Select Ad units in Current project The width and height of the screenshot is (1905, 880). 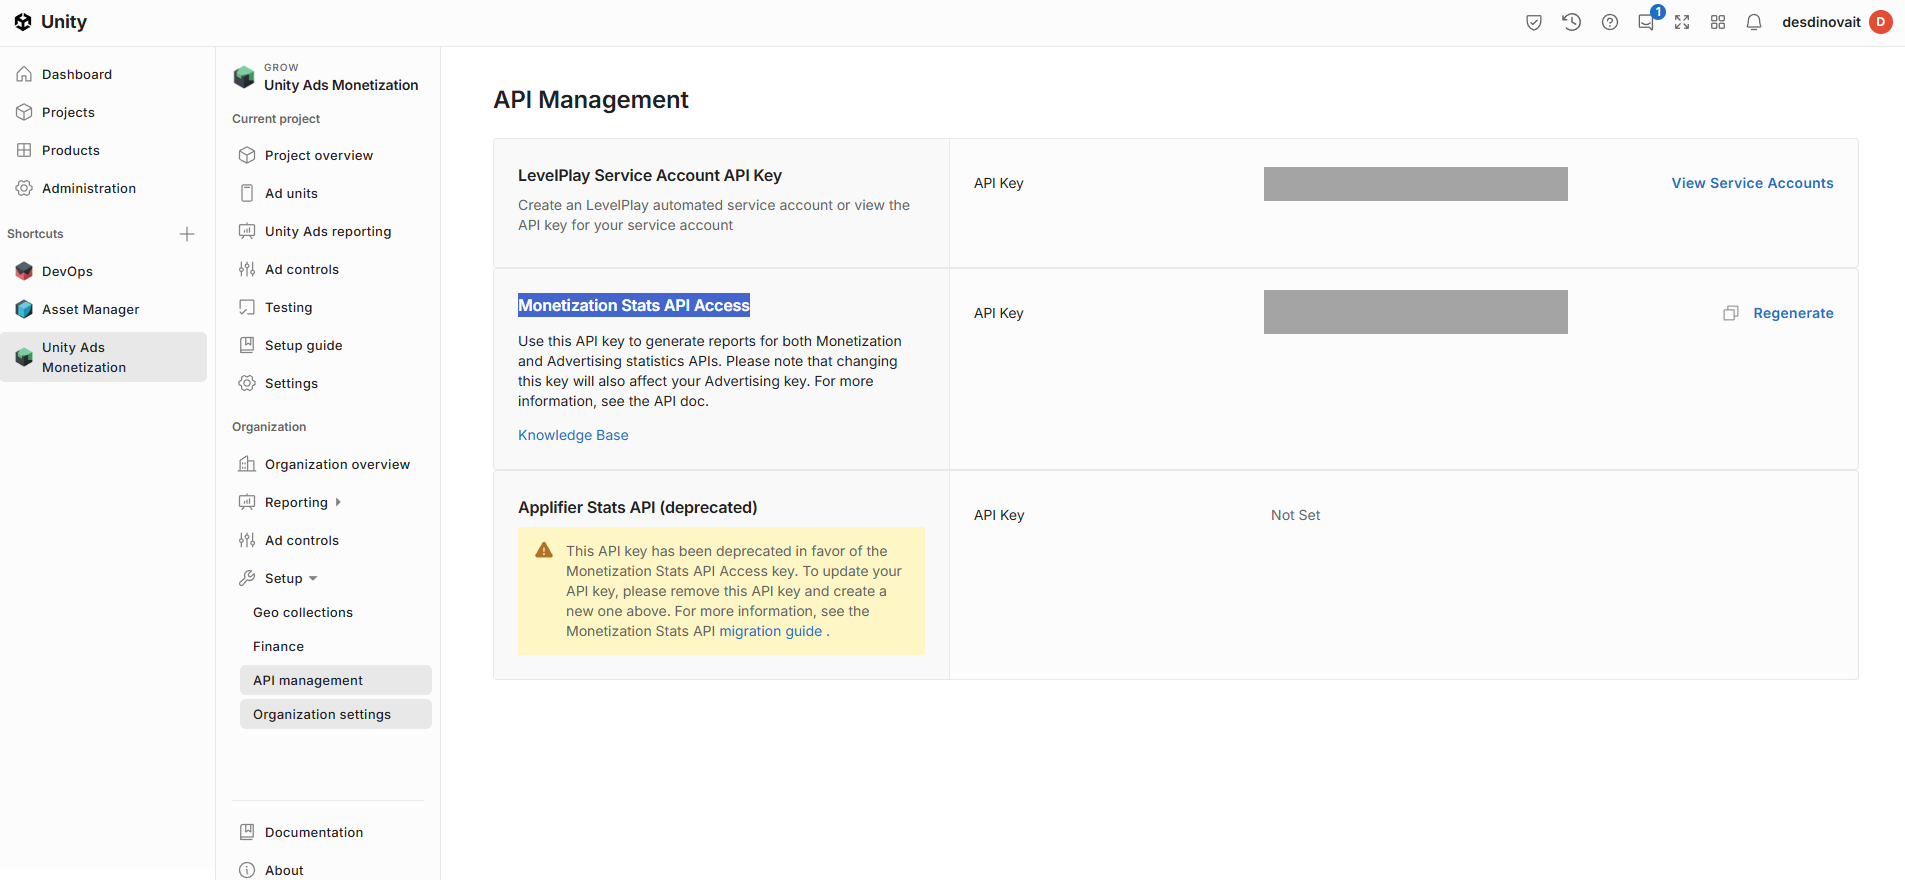pyautogui.click(x=291, y=193)
